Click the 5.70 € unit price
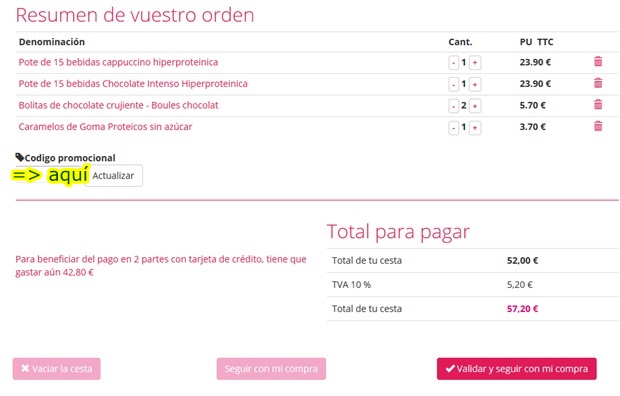 (x=532, y=105)
